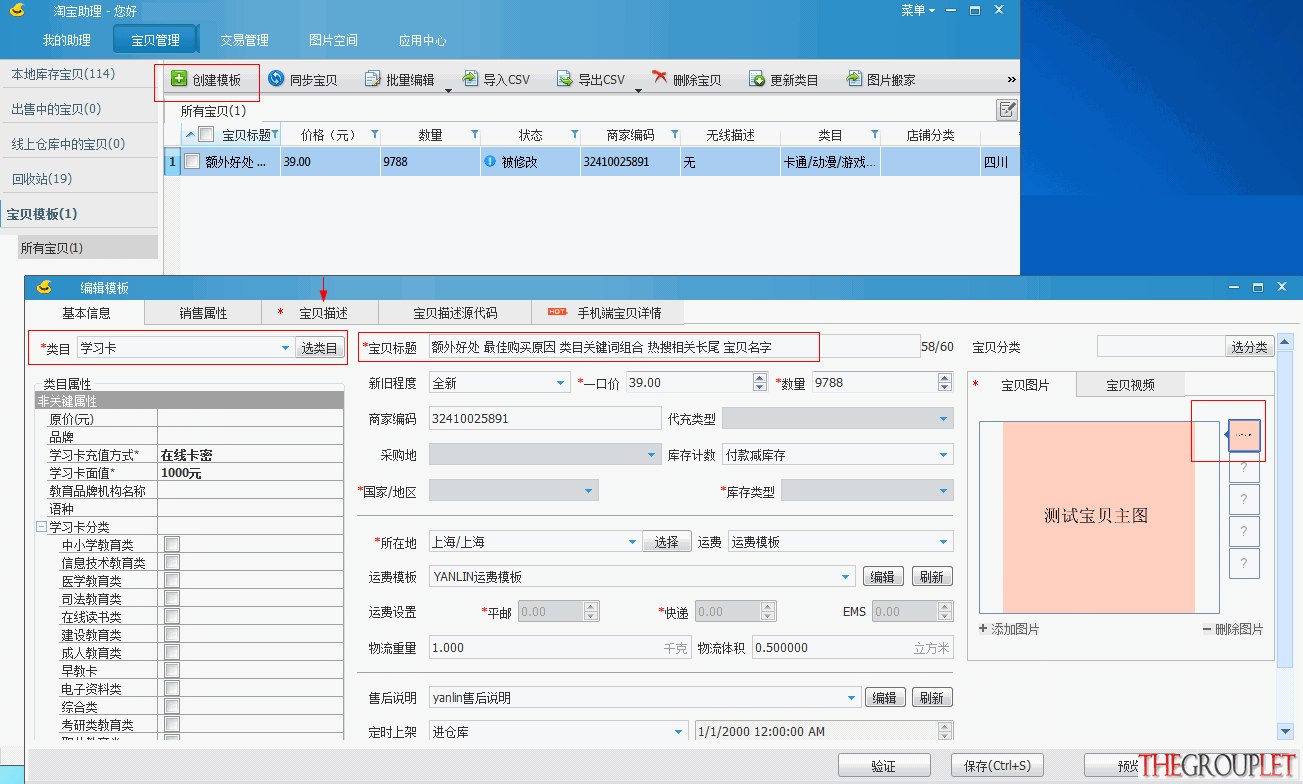1303x784 pixels.
Task: Open the 类目 学习卡 dropdown
Action: (x=285, y=348)
